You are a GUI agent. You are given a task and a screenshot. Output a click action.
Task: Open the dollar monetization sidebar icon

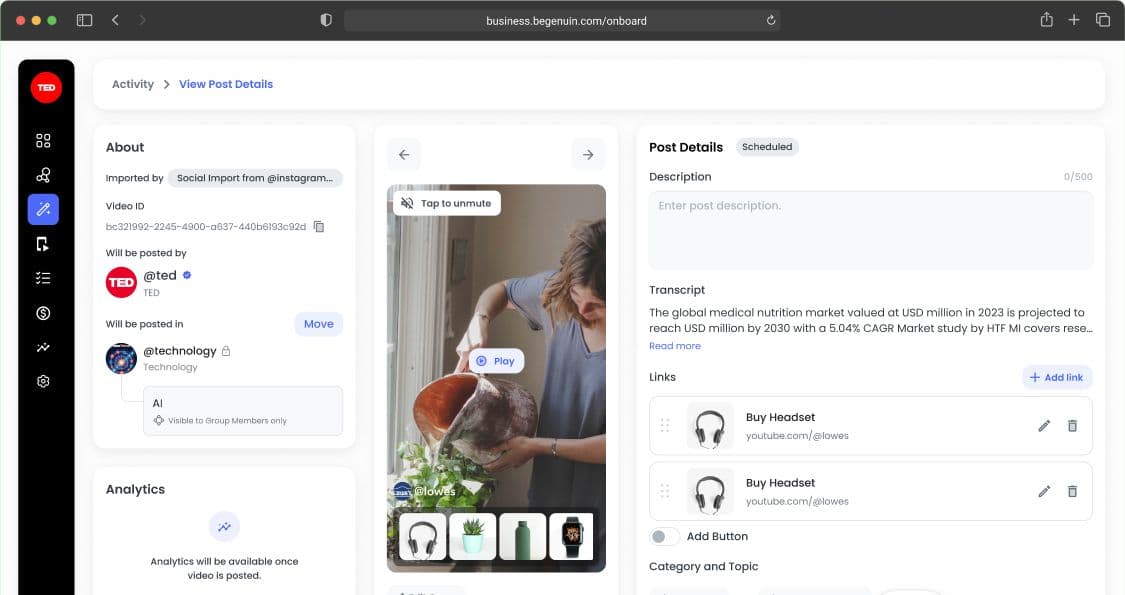click(43, 313)
